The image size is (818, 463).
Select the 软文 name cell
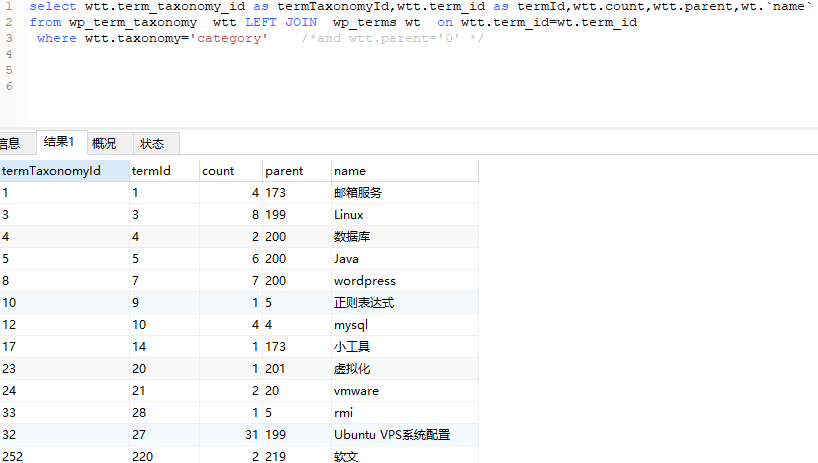click(405, 456)
